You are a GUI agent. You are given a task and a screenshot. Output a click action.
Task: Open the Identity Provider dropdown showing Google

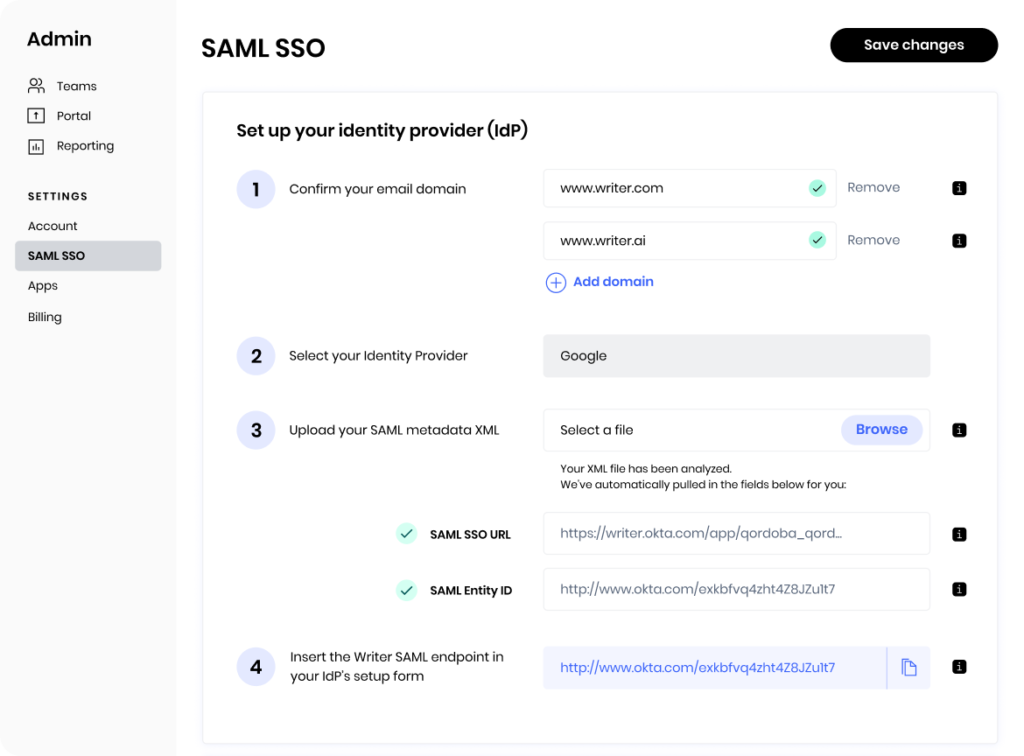point(736,356)
